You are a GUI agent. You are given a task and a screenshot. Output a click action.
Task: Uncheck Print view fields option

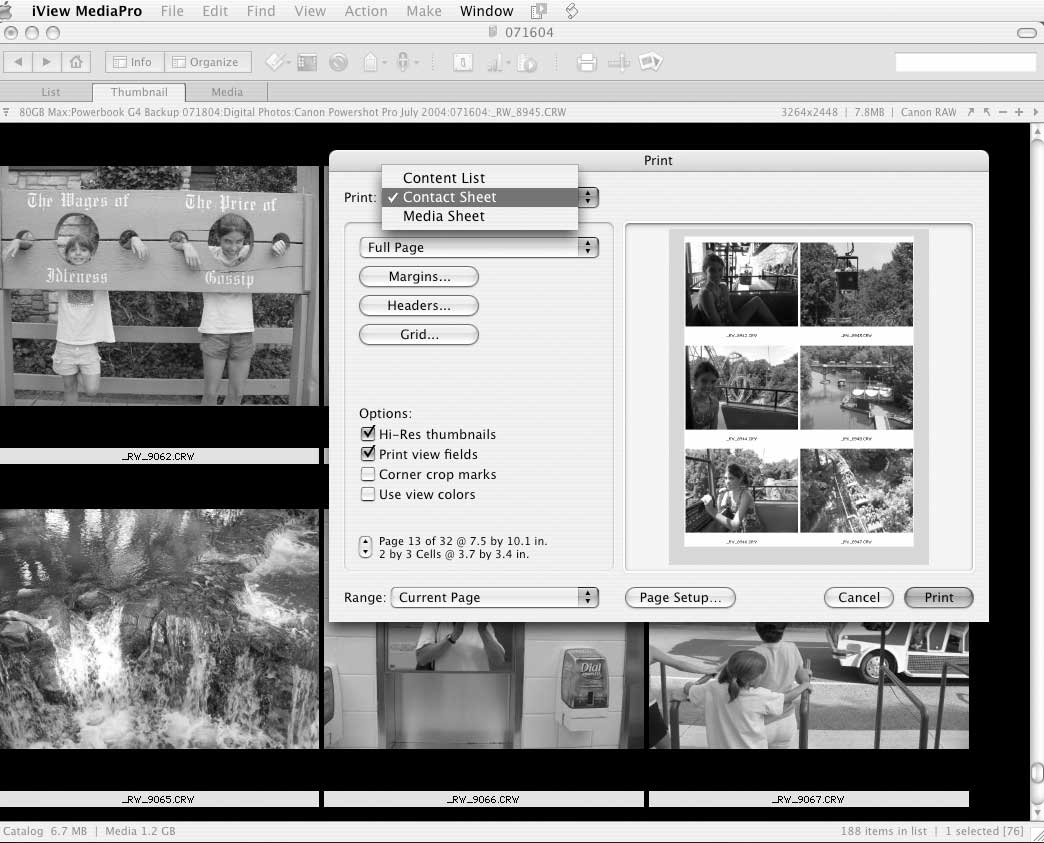(x=368, y=453)
